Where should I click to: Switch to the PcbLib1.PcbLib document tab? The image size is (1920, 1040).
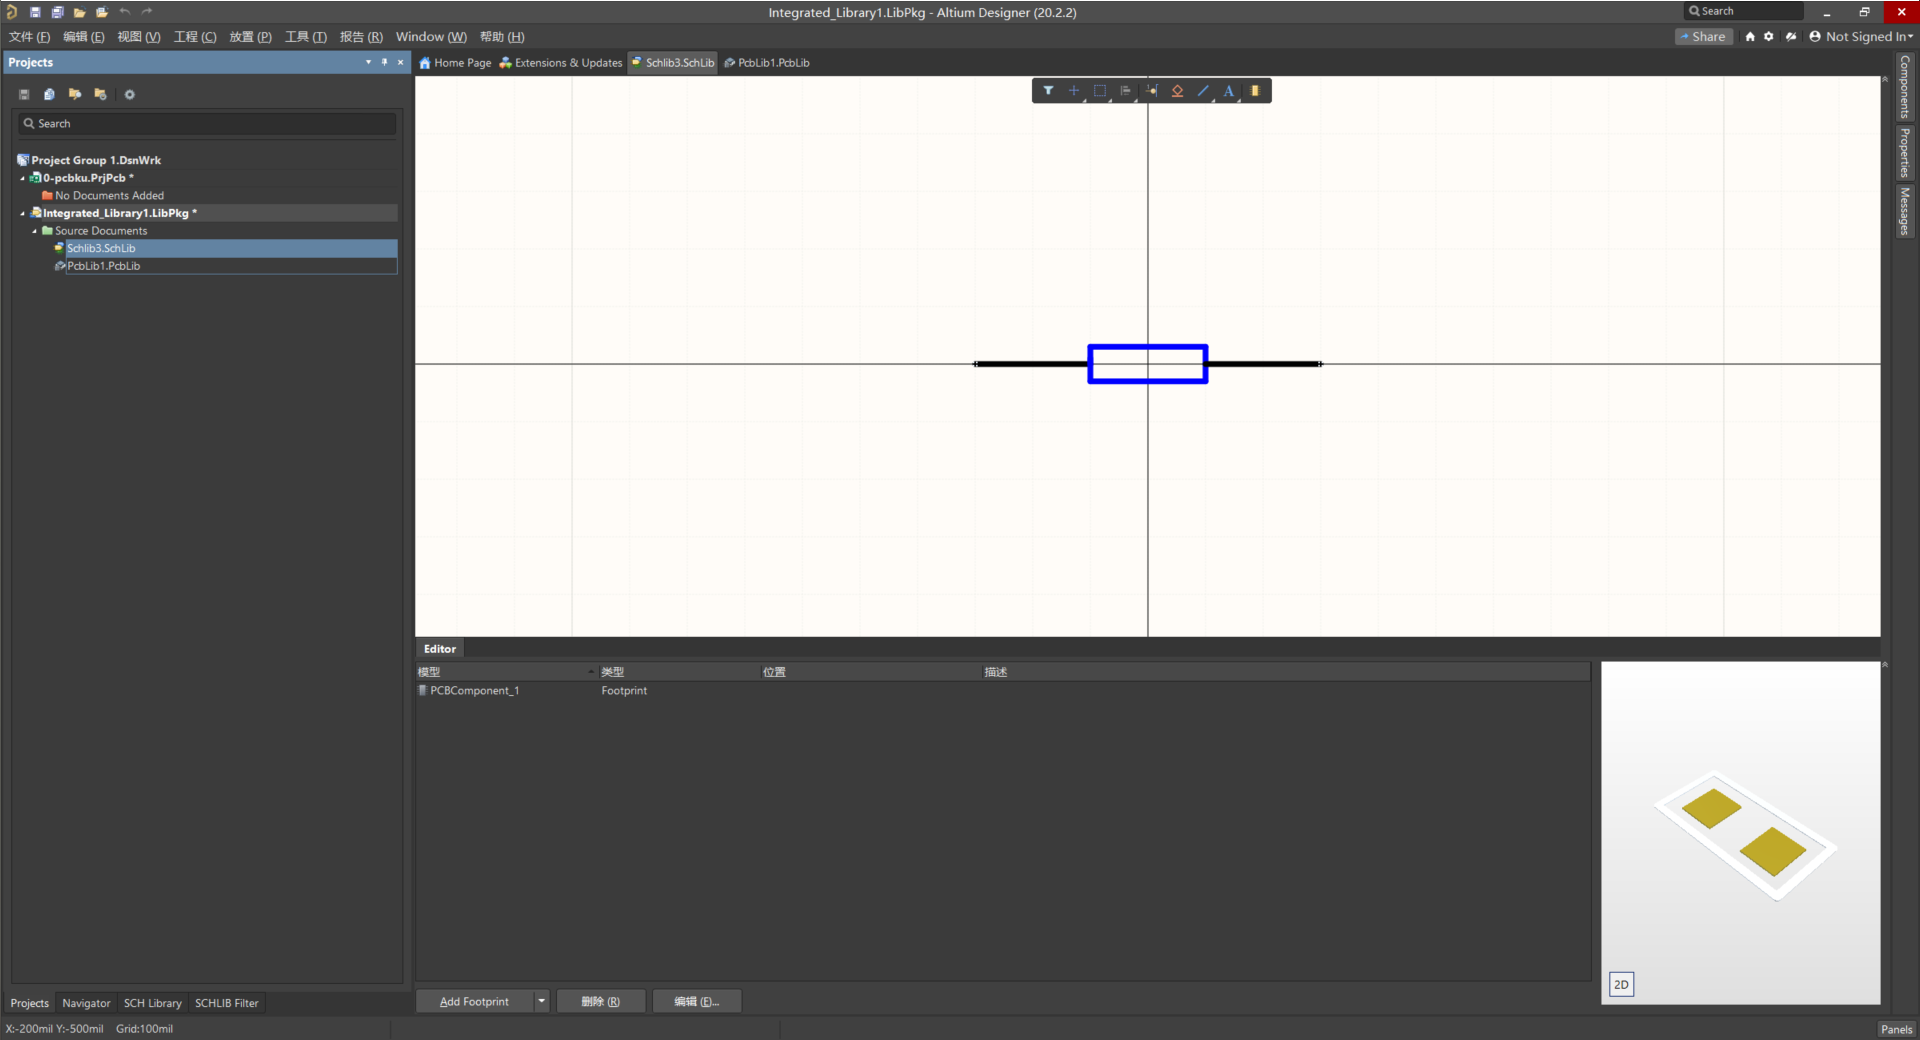click(767, 62)
